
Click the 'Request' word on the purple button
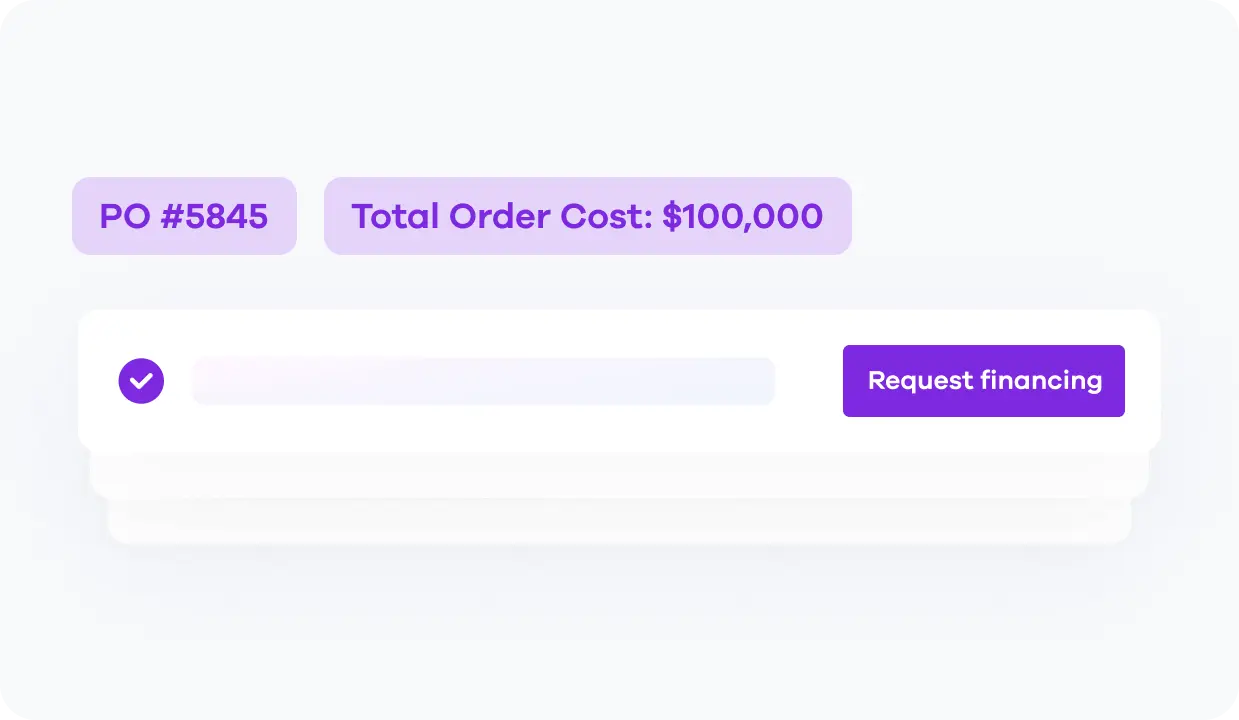[x=920, y=381]
